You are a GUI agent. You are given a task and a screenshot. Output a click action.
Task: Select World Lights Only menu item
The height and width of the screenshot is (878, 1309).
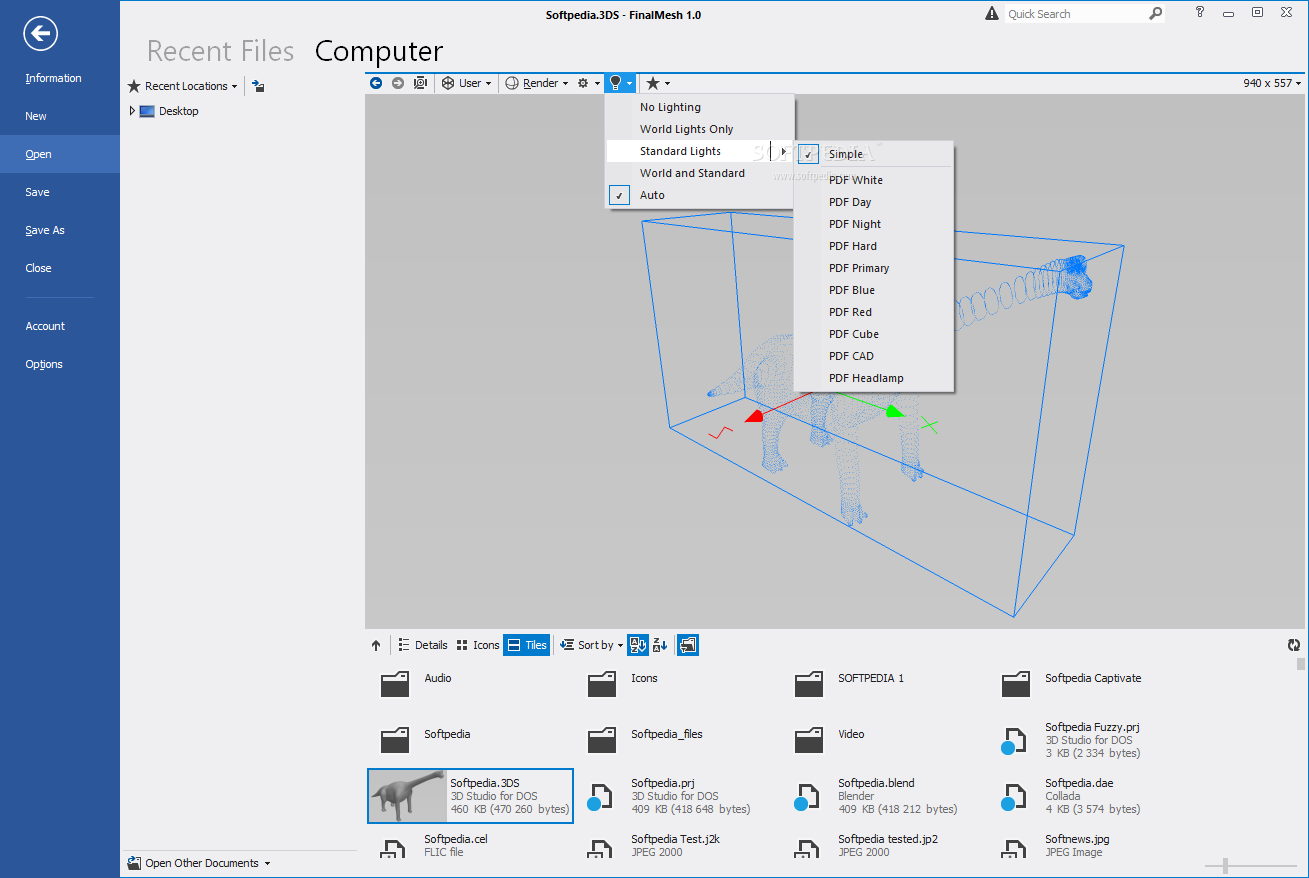(699, 129)
